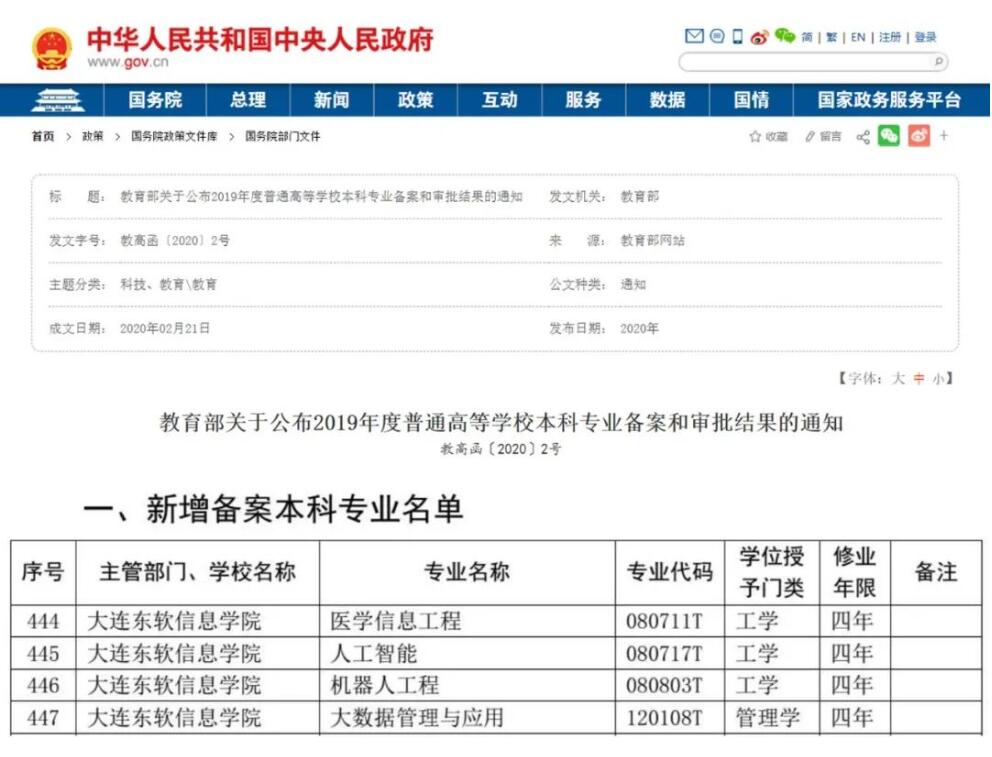The width and height of the screenshot is (992, 757).
Task: Click the 主题分类 value 科技、教育\教育
Action: coord(169,285)
